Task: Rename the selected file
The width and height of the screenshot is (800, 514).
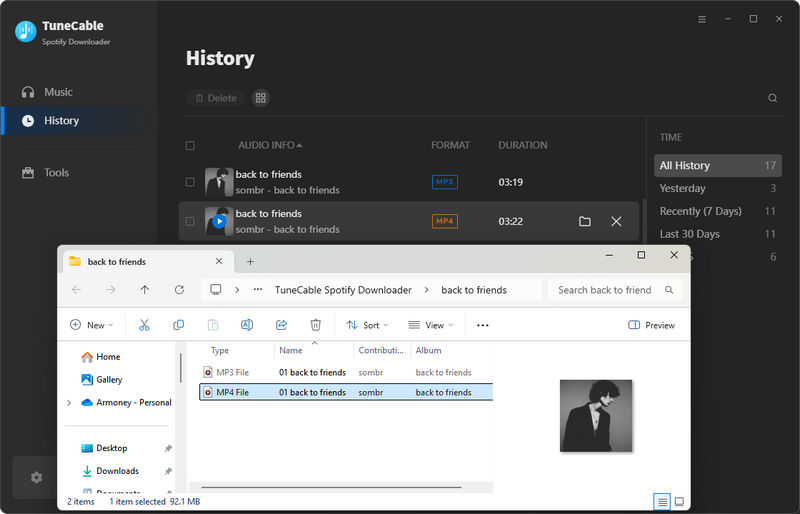Action: pos(247,325)
